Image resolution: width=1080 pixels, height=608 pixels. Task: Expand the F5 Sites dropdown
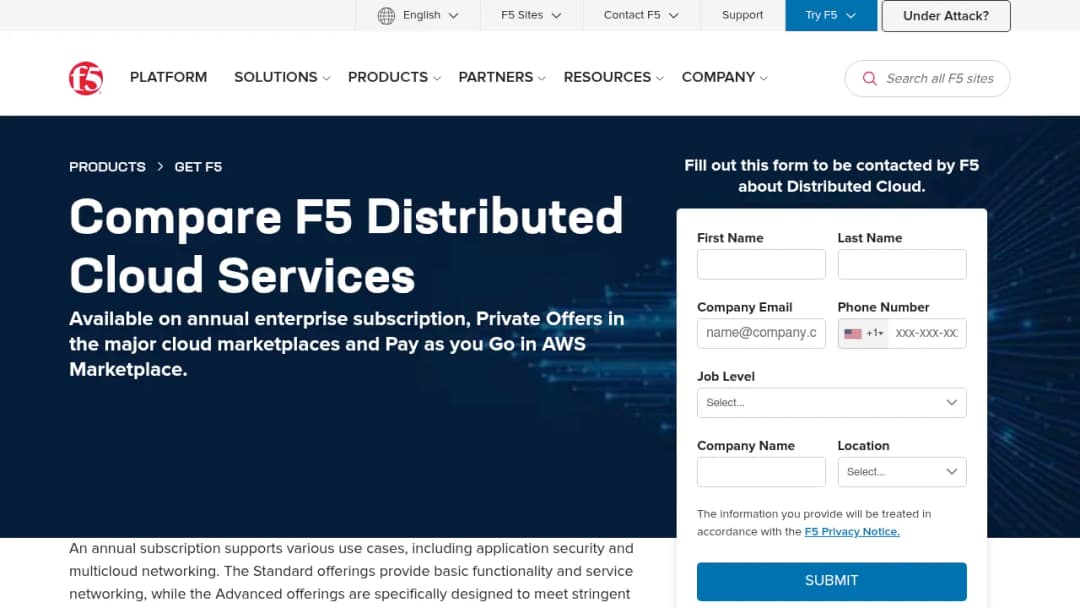531,15
